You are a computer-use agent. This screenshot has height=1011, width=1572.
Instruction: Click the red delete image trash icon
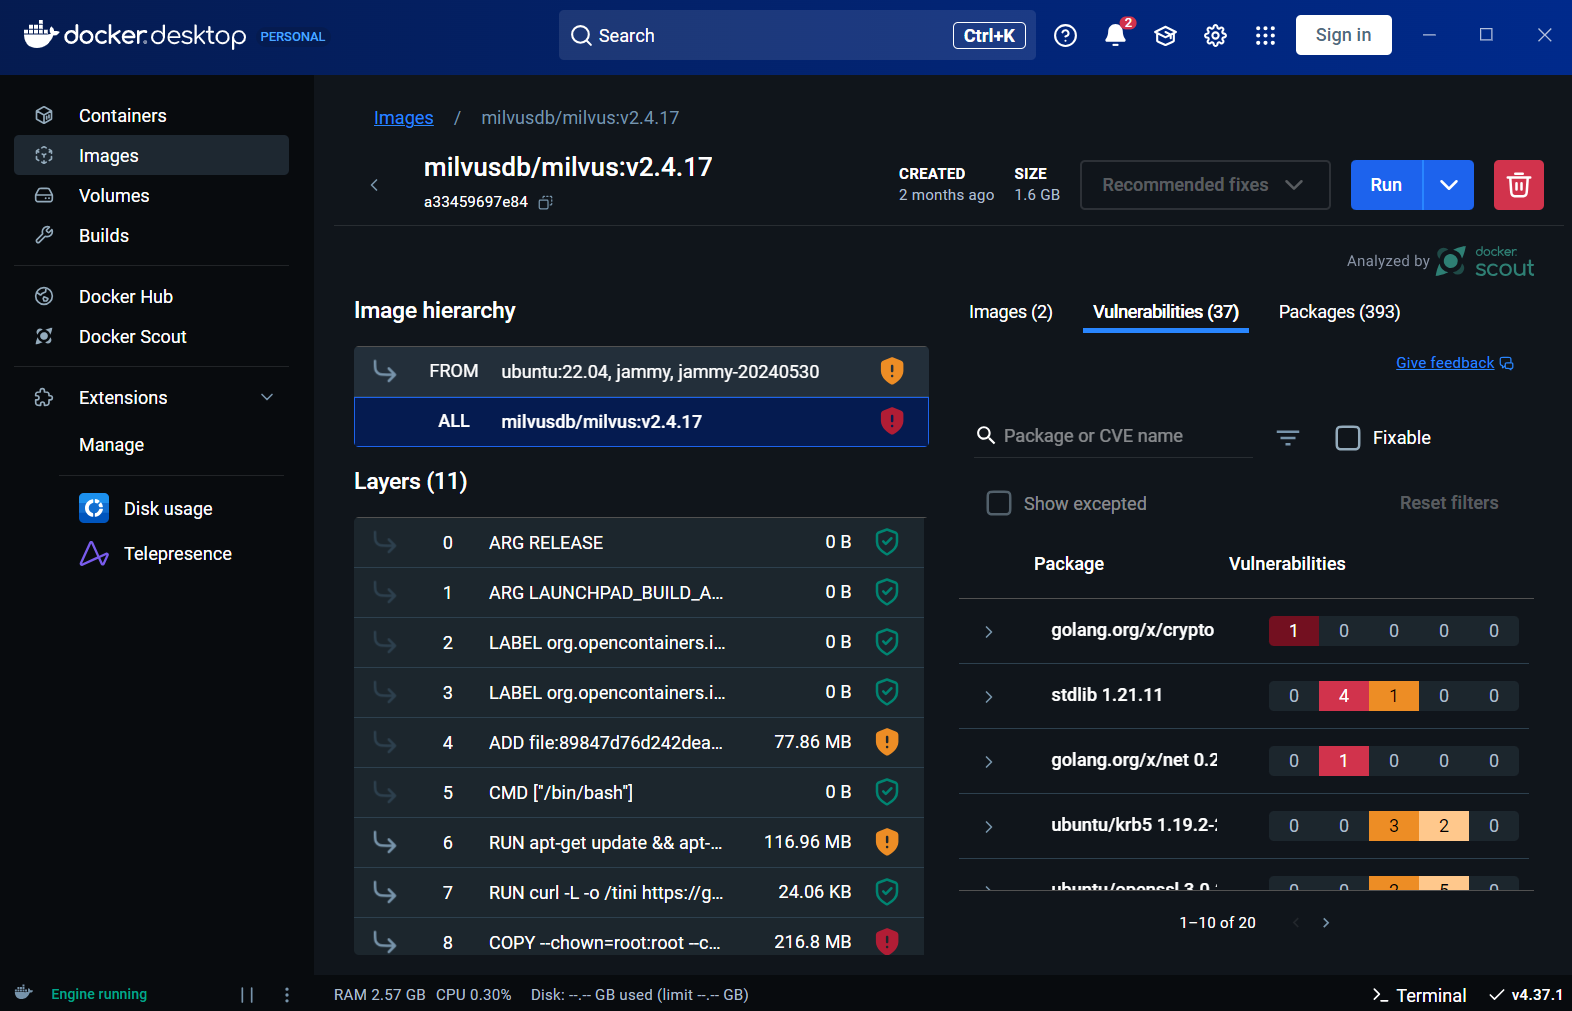point(1518,185)
